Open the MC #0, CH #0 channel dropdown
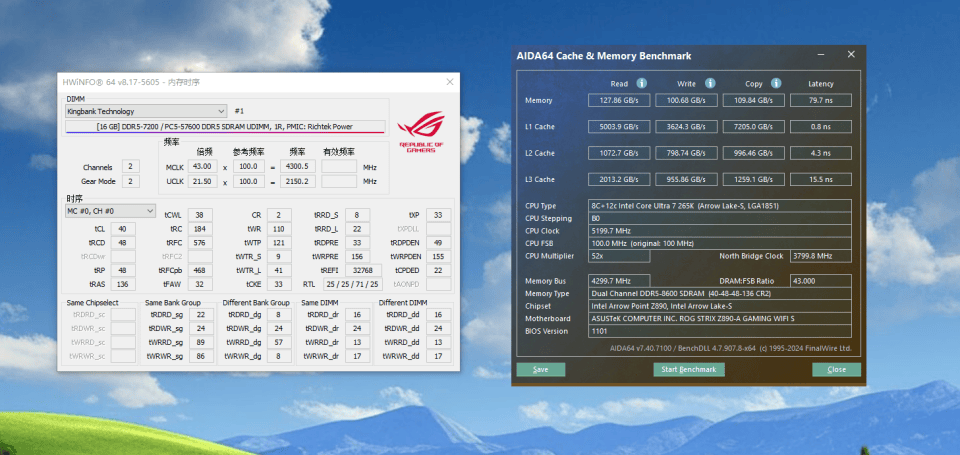960x455 pixels. [110, 211]
